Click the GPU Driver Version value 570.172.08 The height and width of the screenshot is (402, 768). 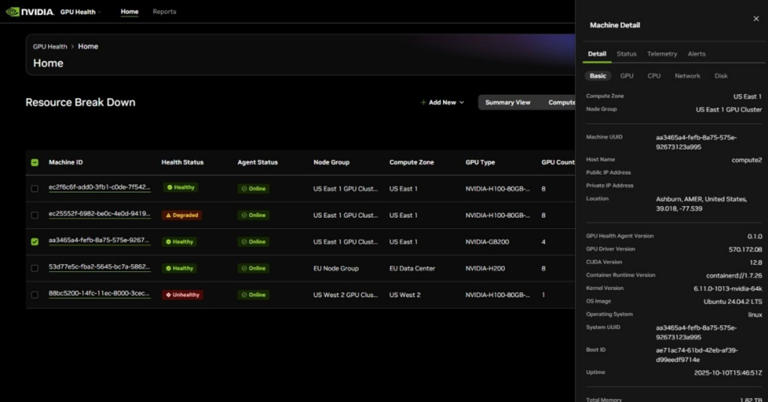click(x=745, y=249)
